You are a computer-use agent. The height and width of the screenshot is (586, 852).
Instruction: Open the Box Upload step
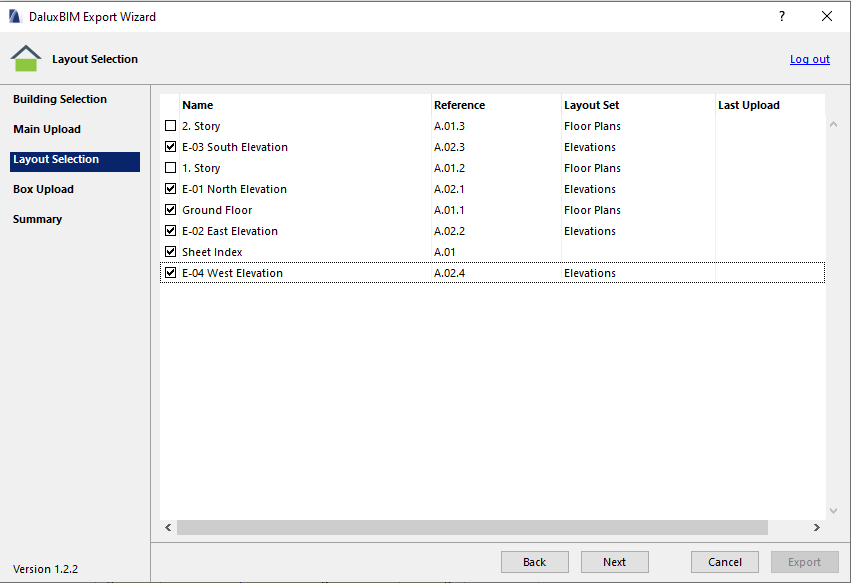[43, 189]
